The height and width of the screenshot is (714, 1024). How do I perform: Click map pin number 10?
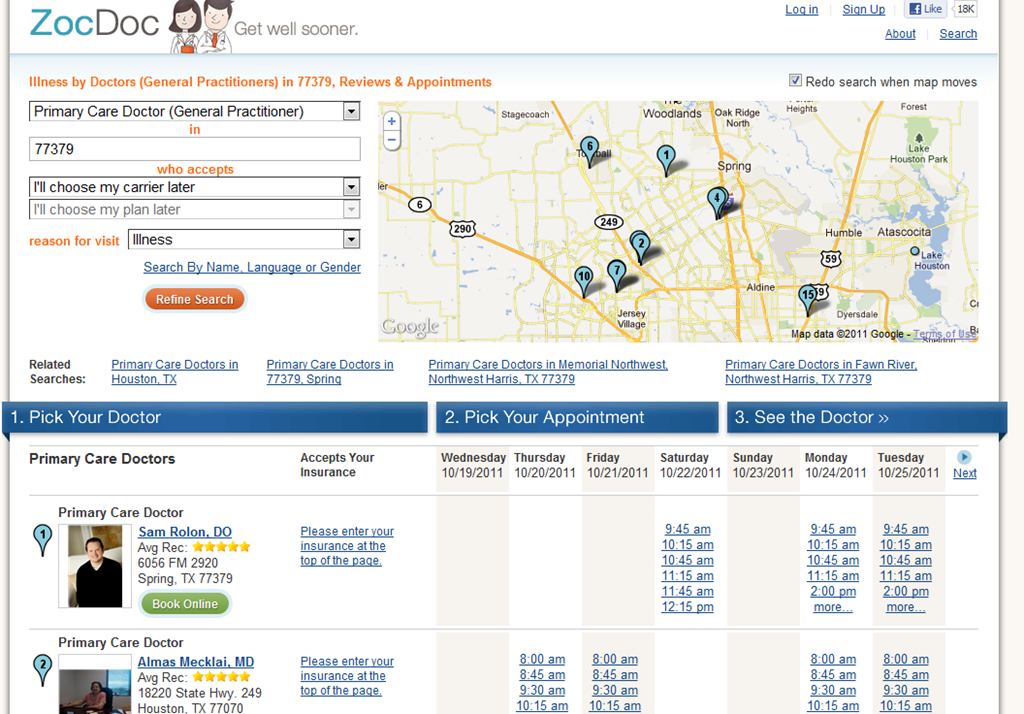(583, 281)
